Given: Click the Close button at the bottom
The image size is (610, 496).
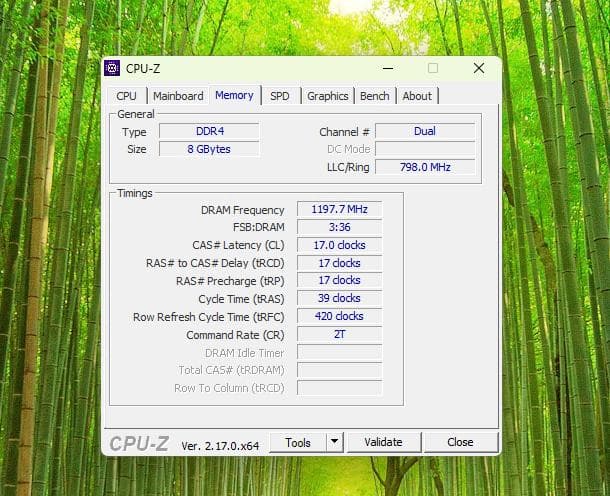Looking at the screenshot, I should pos(461,442).
